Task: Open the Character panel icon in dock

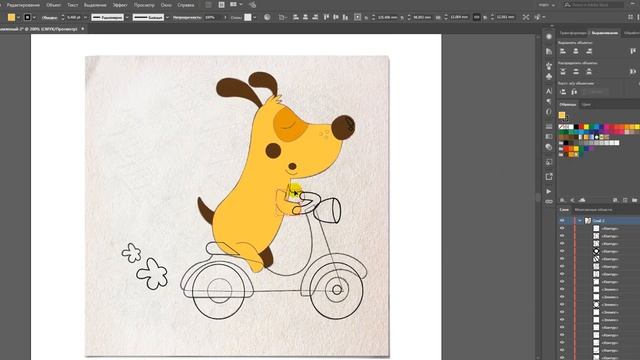Action: [x=549, y=91]
